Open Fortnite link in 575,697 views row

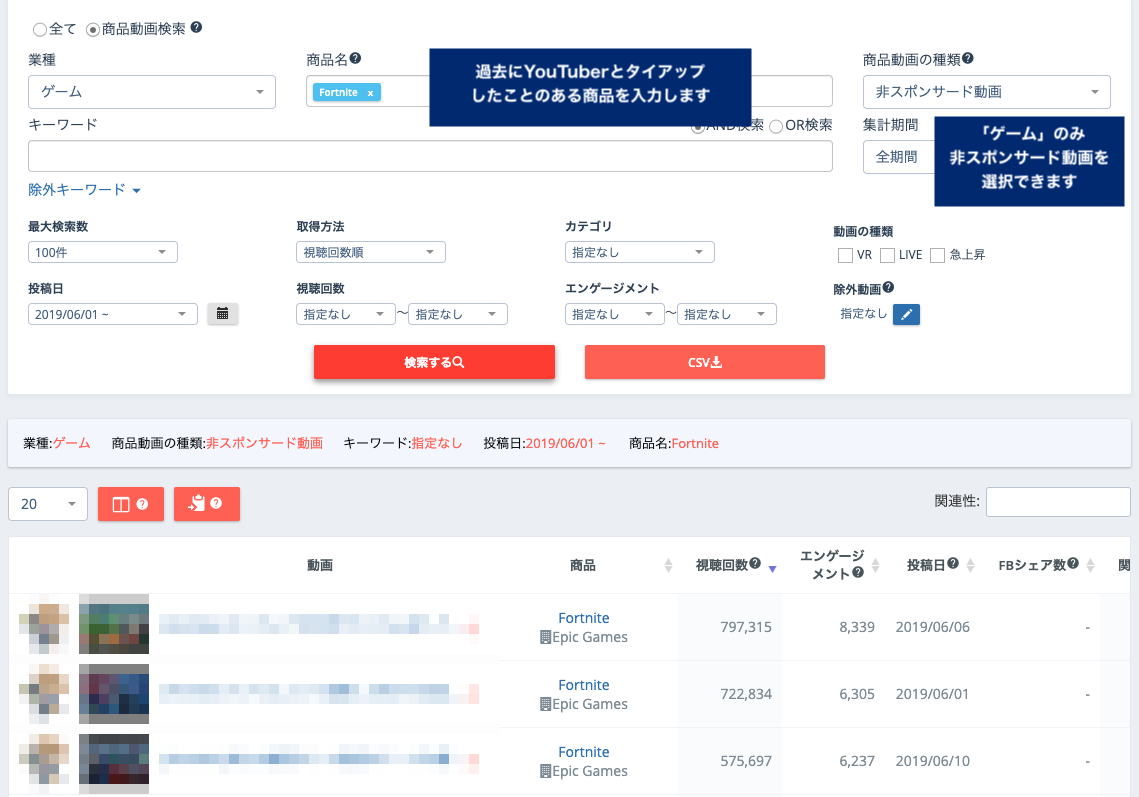(x=584, y=752)
